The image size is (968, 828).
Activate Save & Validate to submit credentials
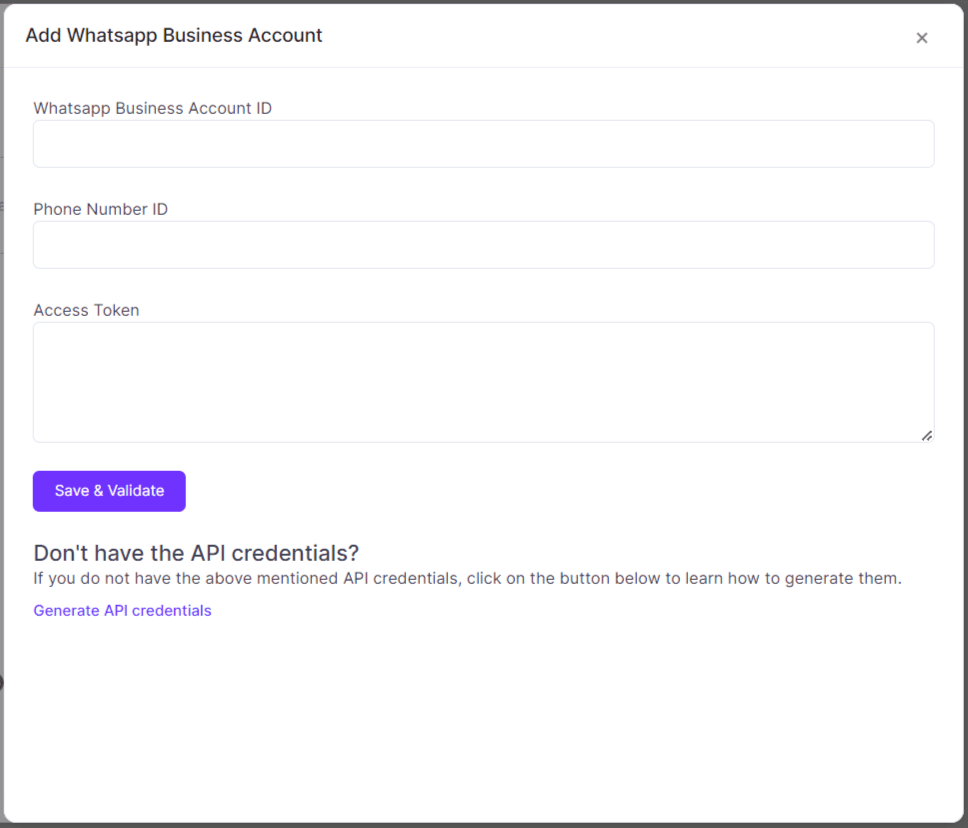pyautogui.click(x=108, y=491)
